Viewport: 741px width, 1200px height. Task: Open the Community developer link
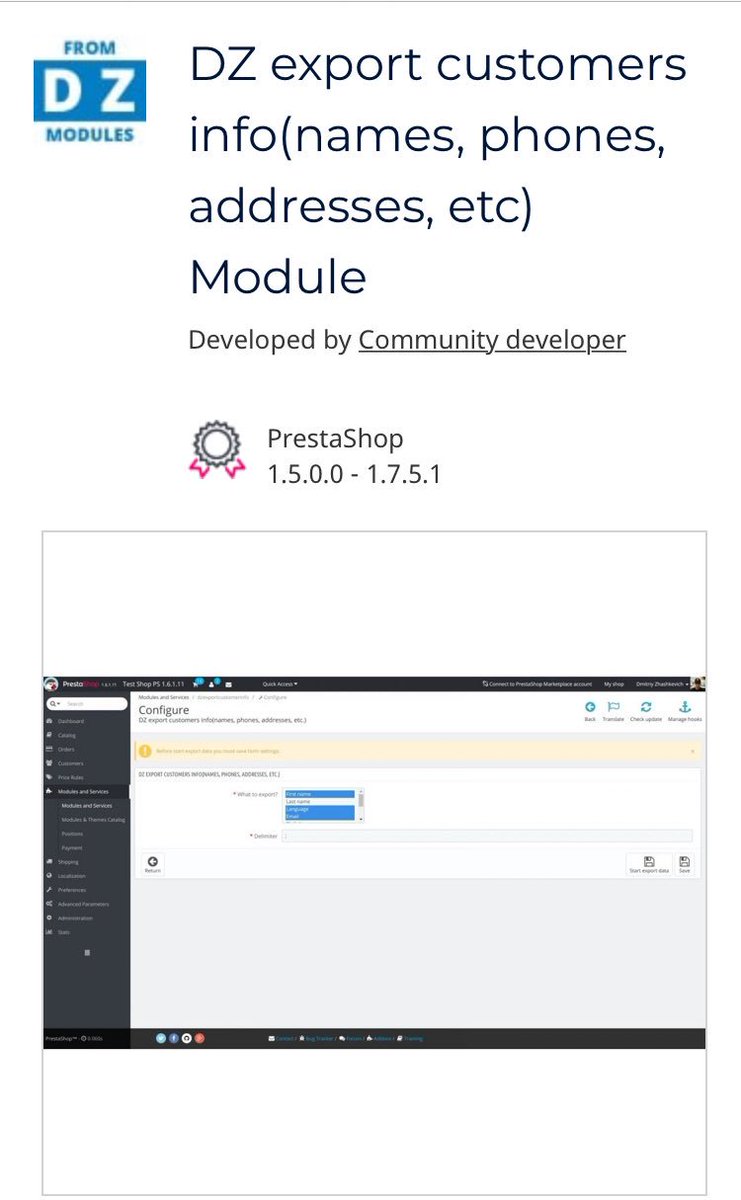492,340
